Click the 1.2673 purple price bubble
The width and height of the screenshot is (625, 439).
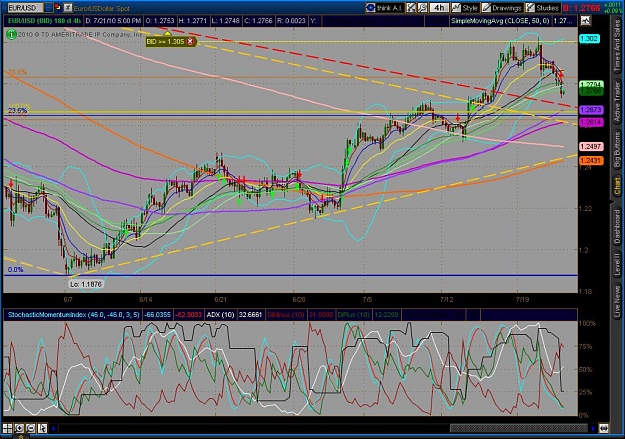point(591,110)
